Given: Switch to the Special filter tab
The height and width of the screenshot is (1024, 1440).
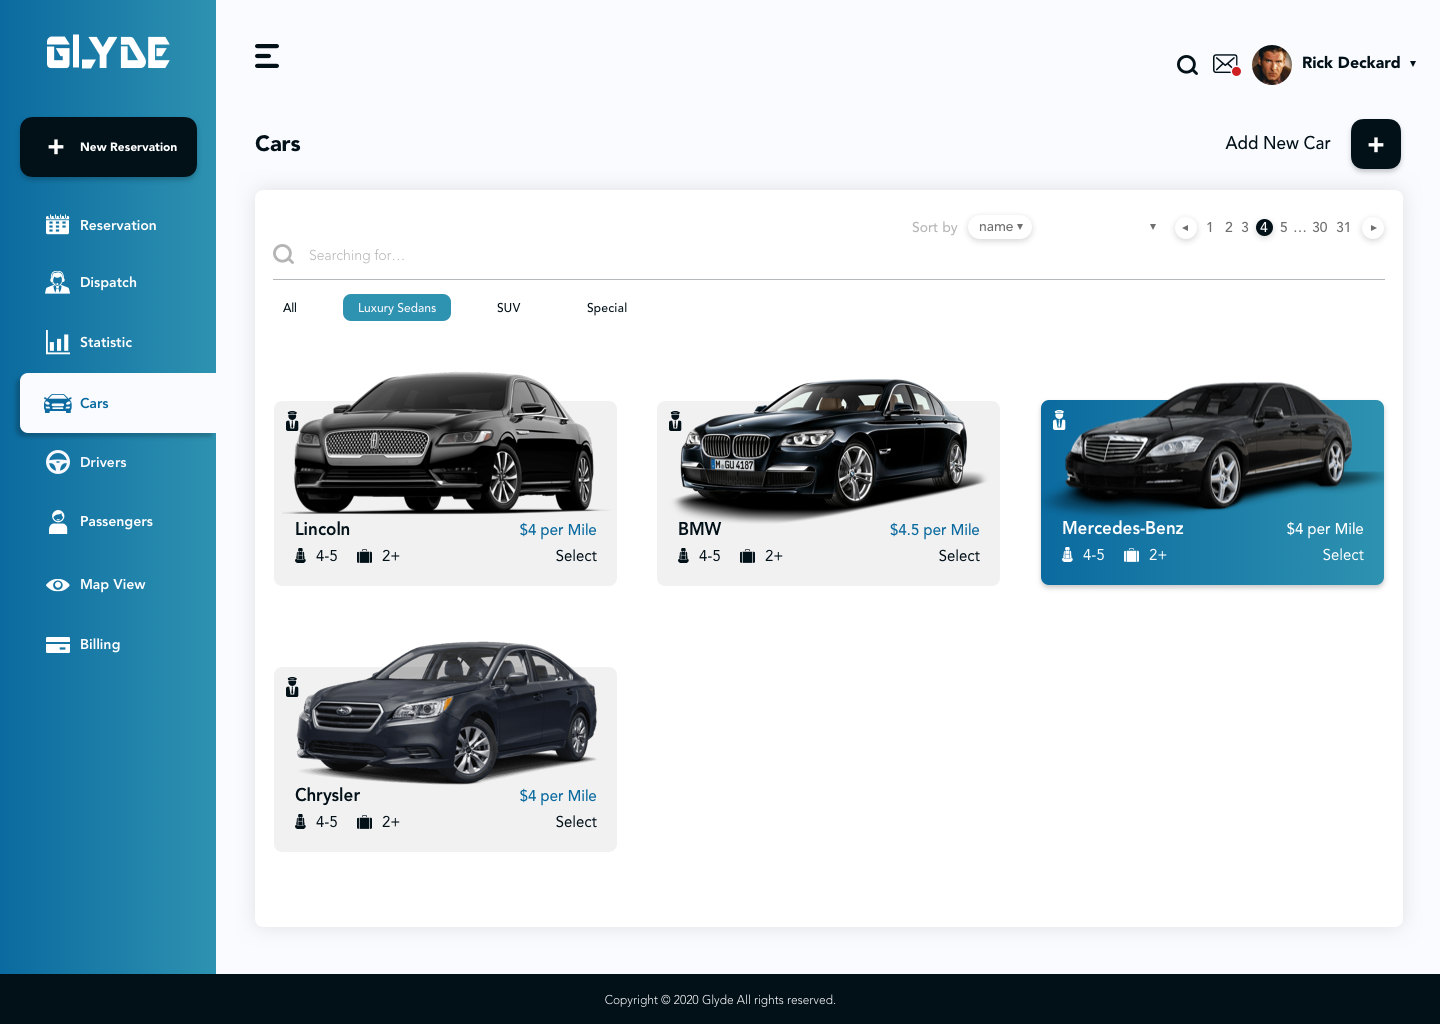Looking at the screenshot, I should pos(607,308).
